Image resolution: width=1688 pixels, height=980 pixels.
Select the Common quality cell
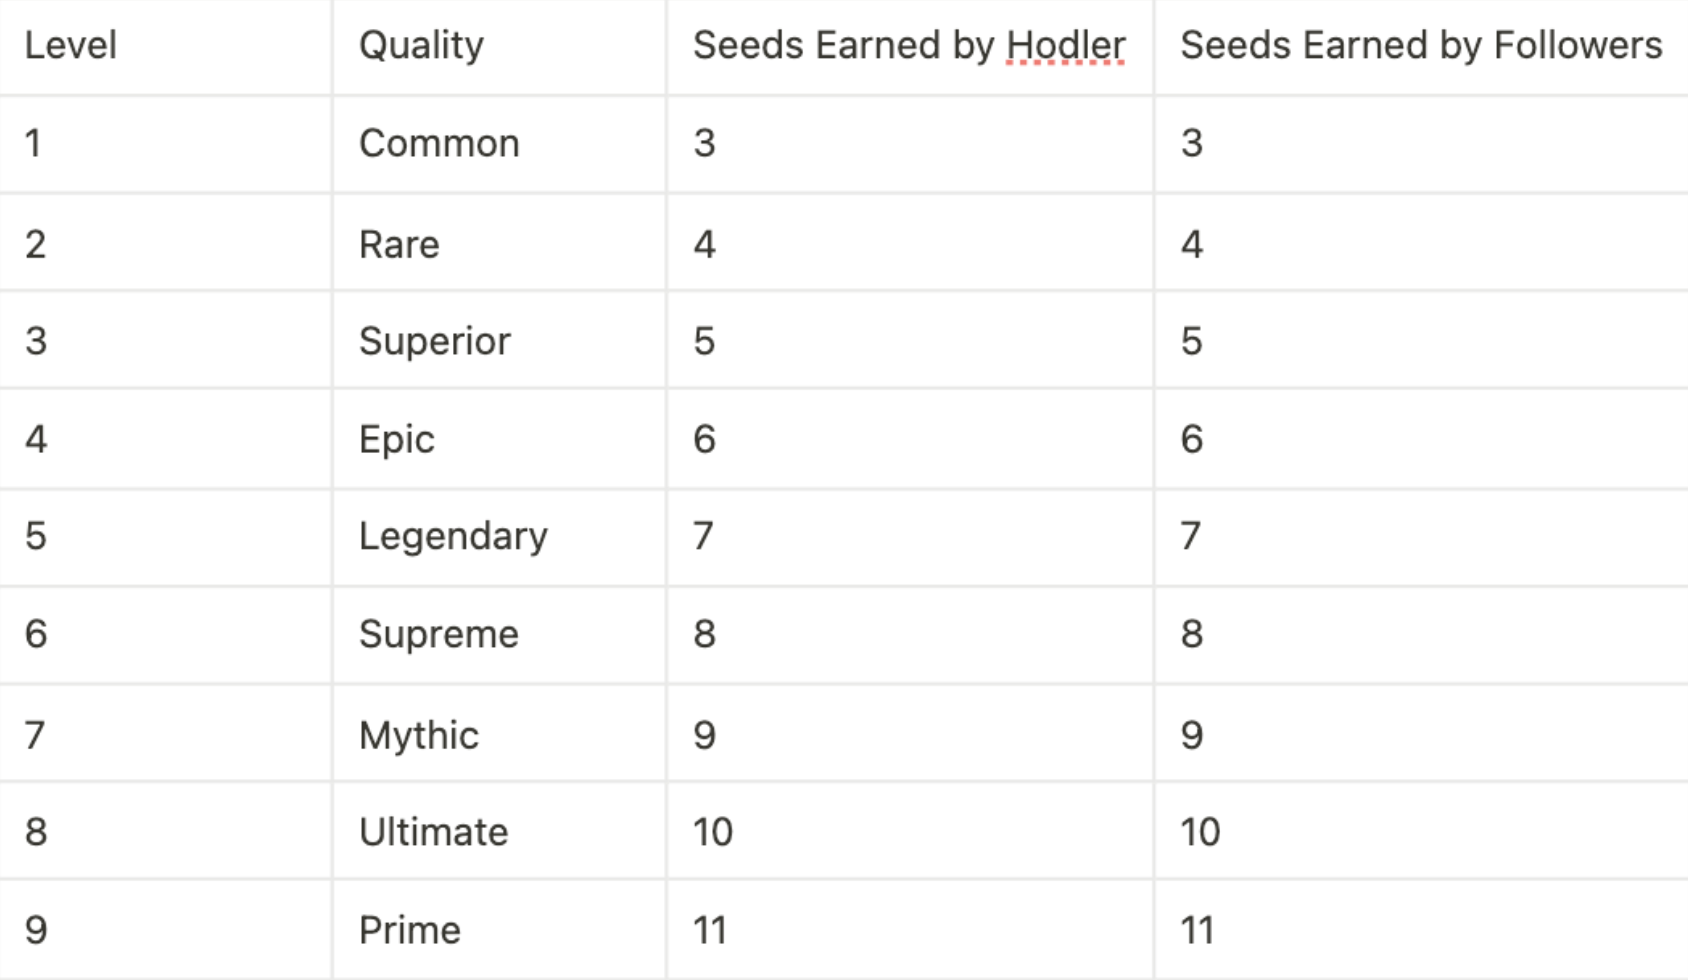(439, 144)
